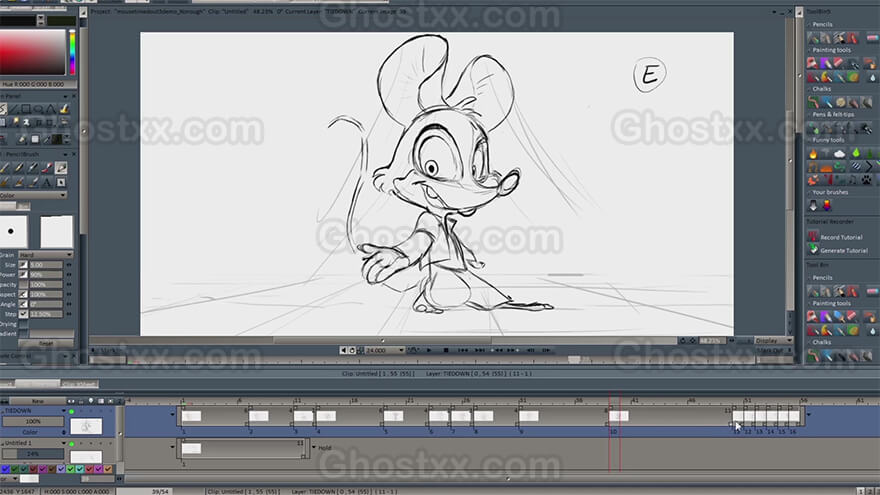Click the rainbow hue slider strip

(72, 52)
